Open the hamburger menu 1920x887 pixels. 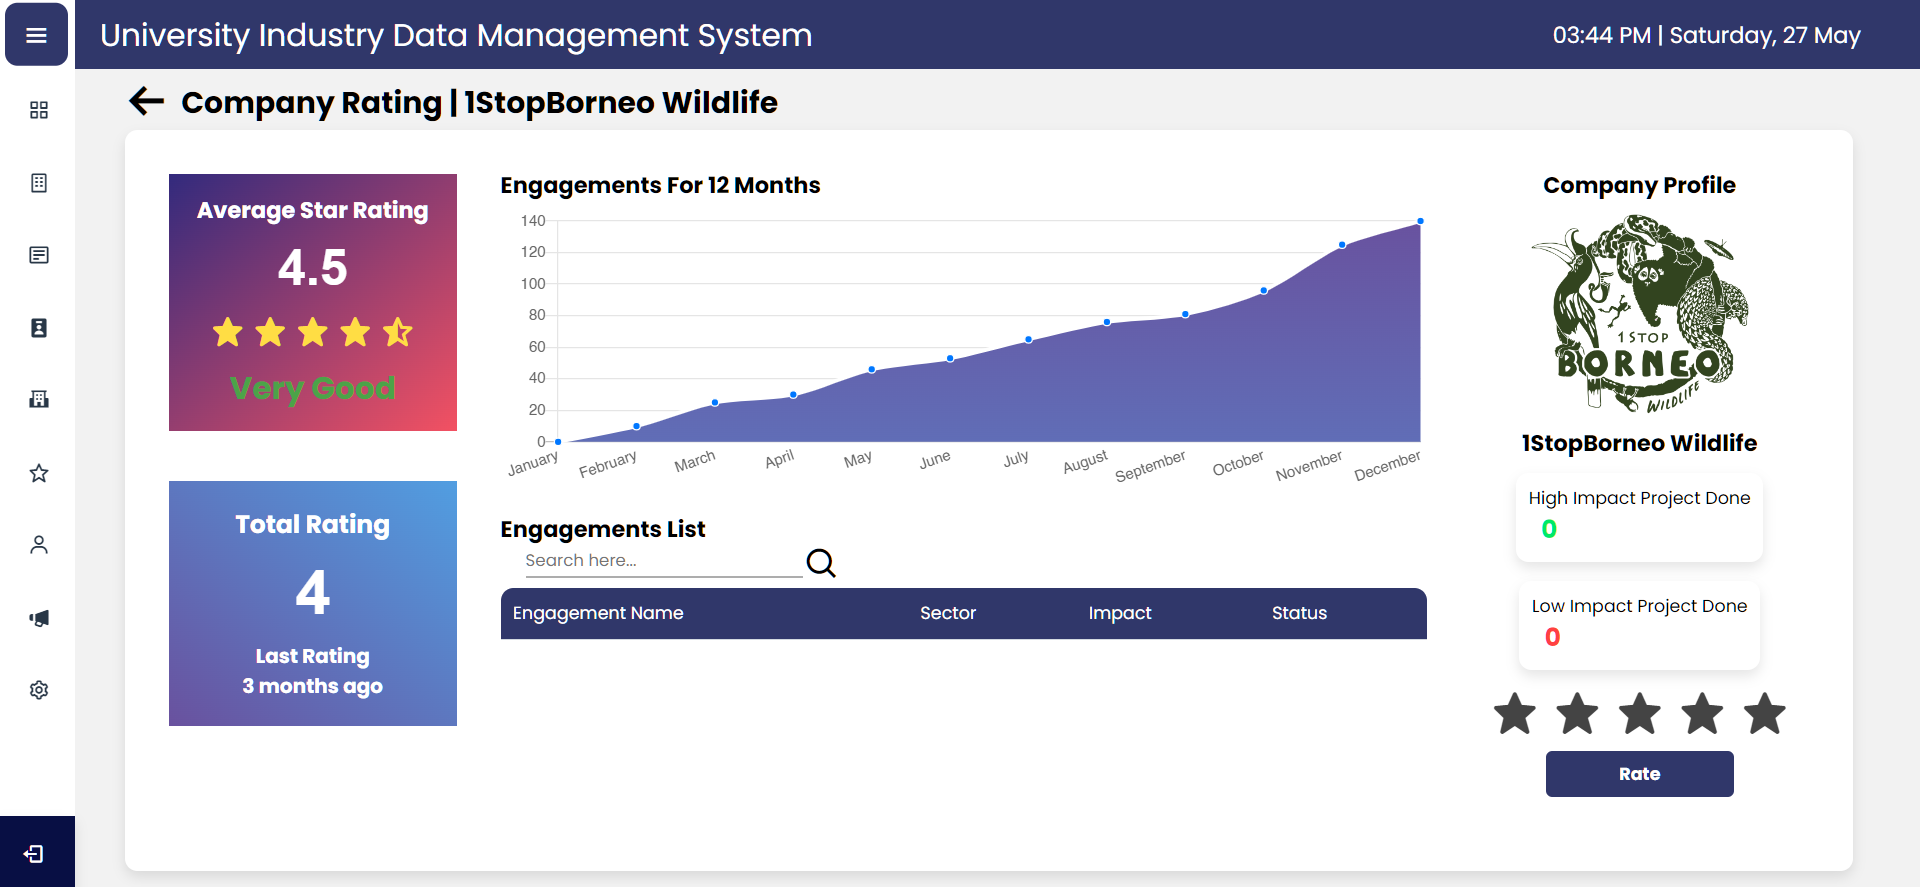(37, 35)
